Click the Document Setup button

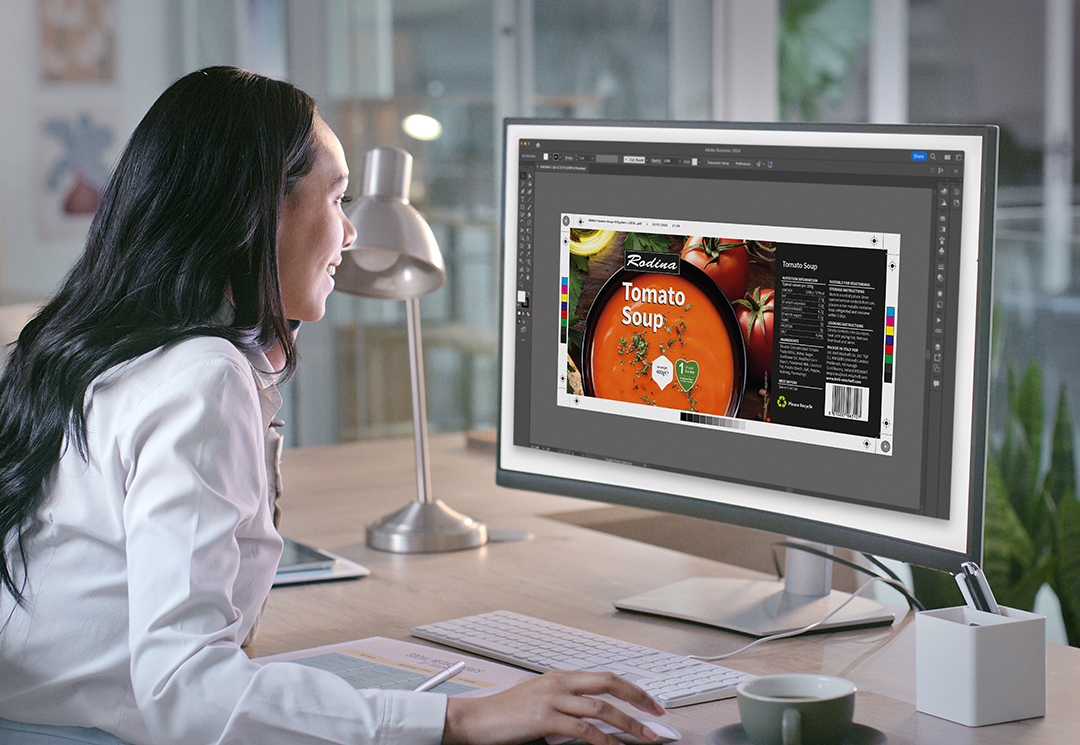coord(718,161)
